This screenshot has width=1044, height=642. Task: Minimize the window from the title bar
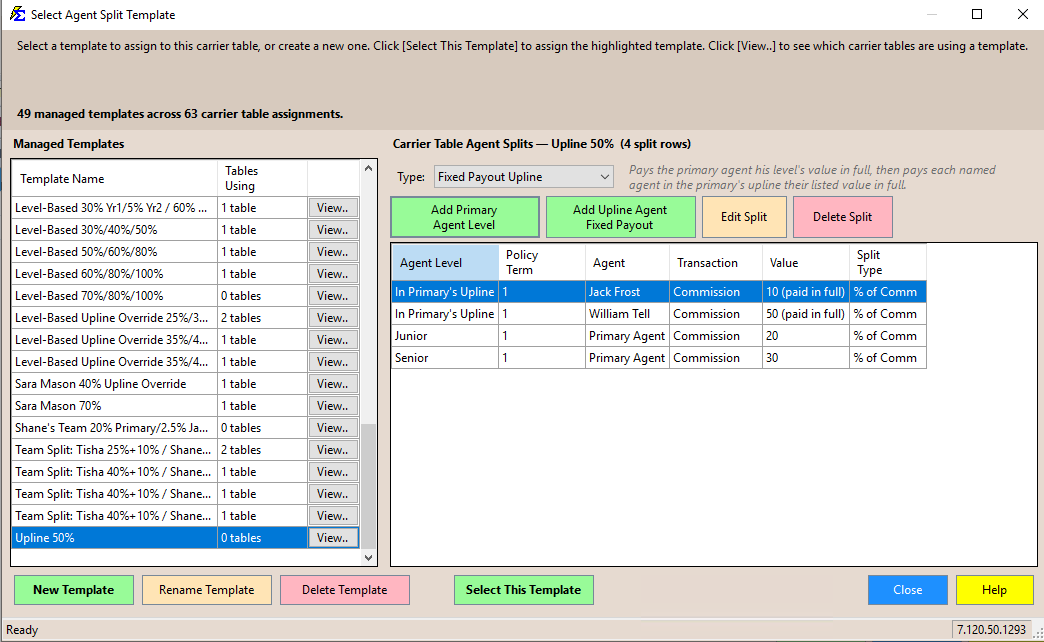[x=931, y=14]
